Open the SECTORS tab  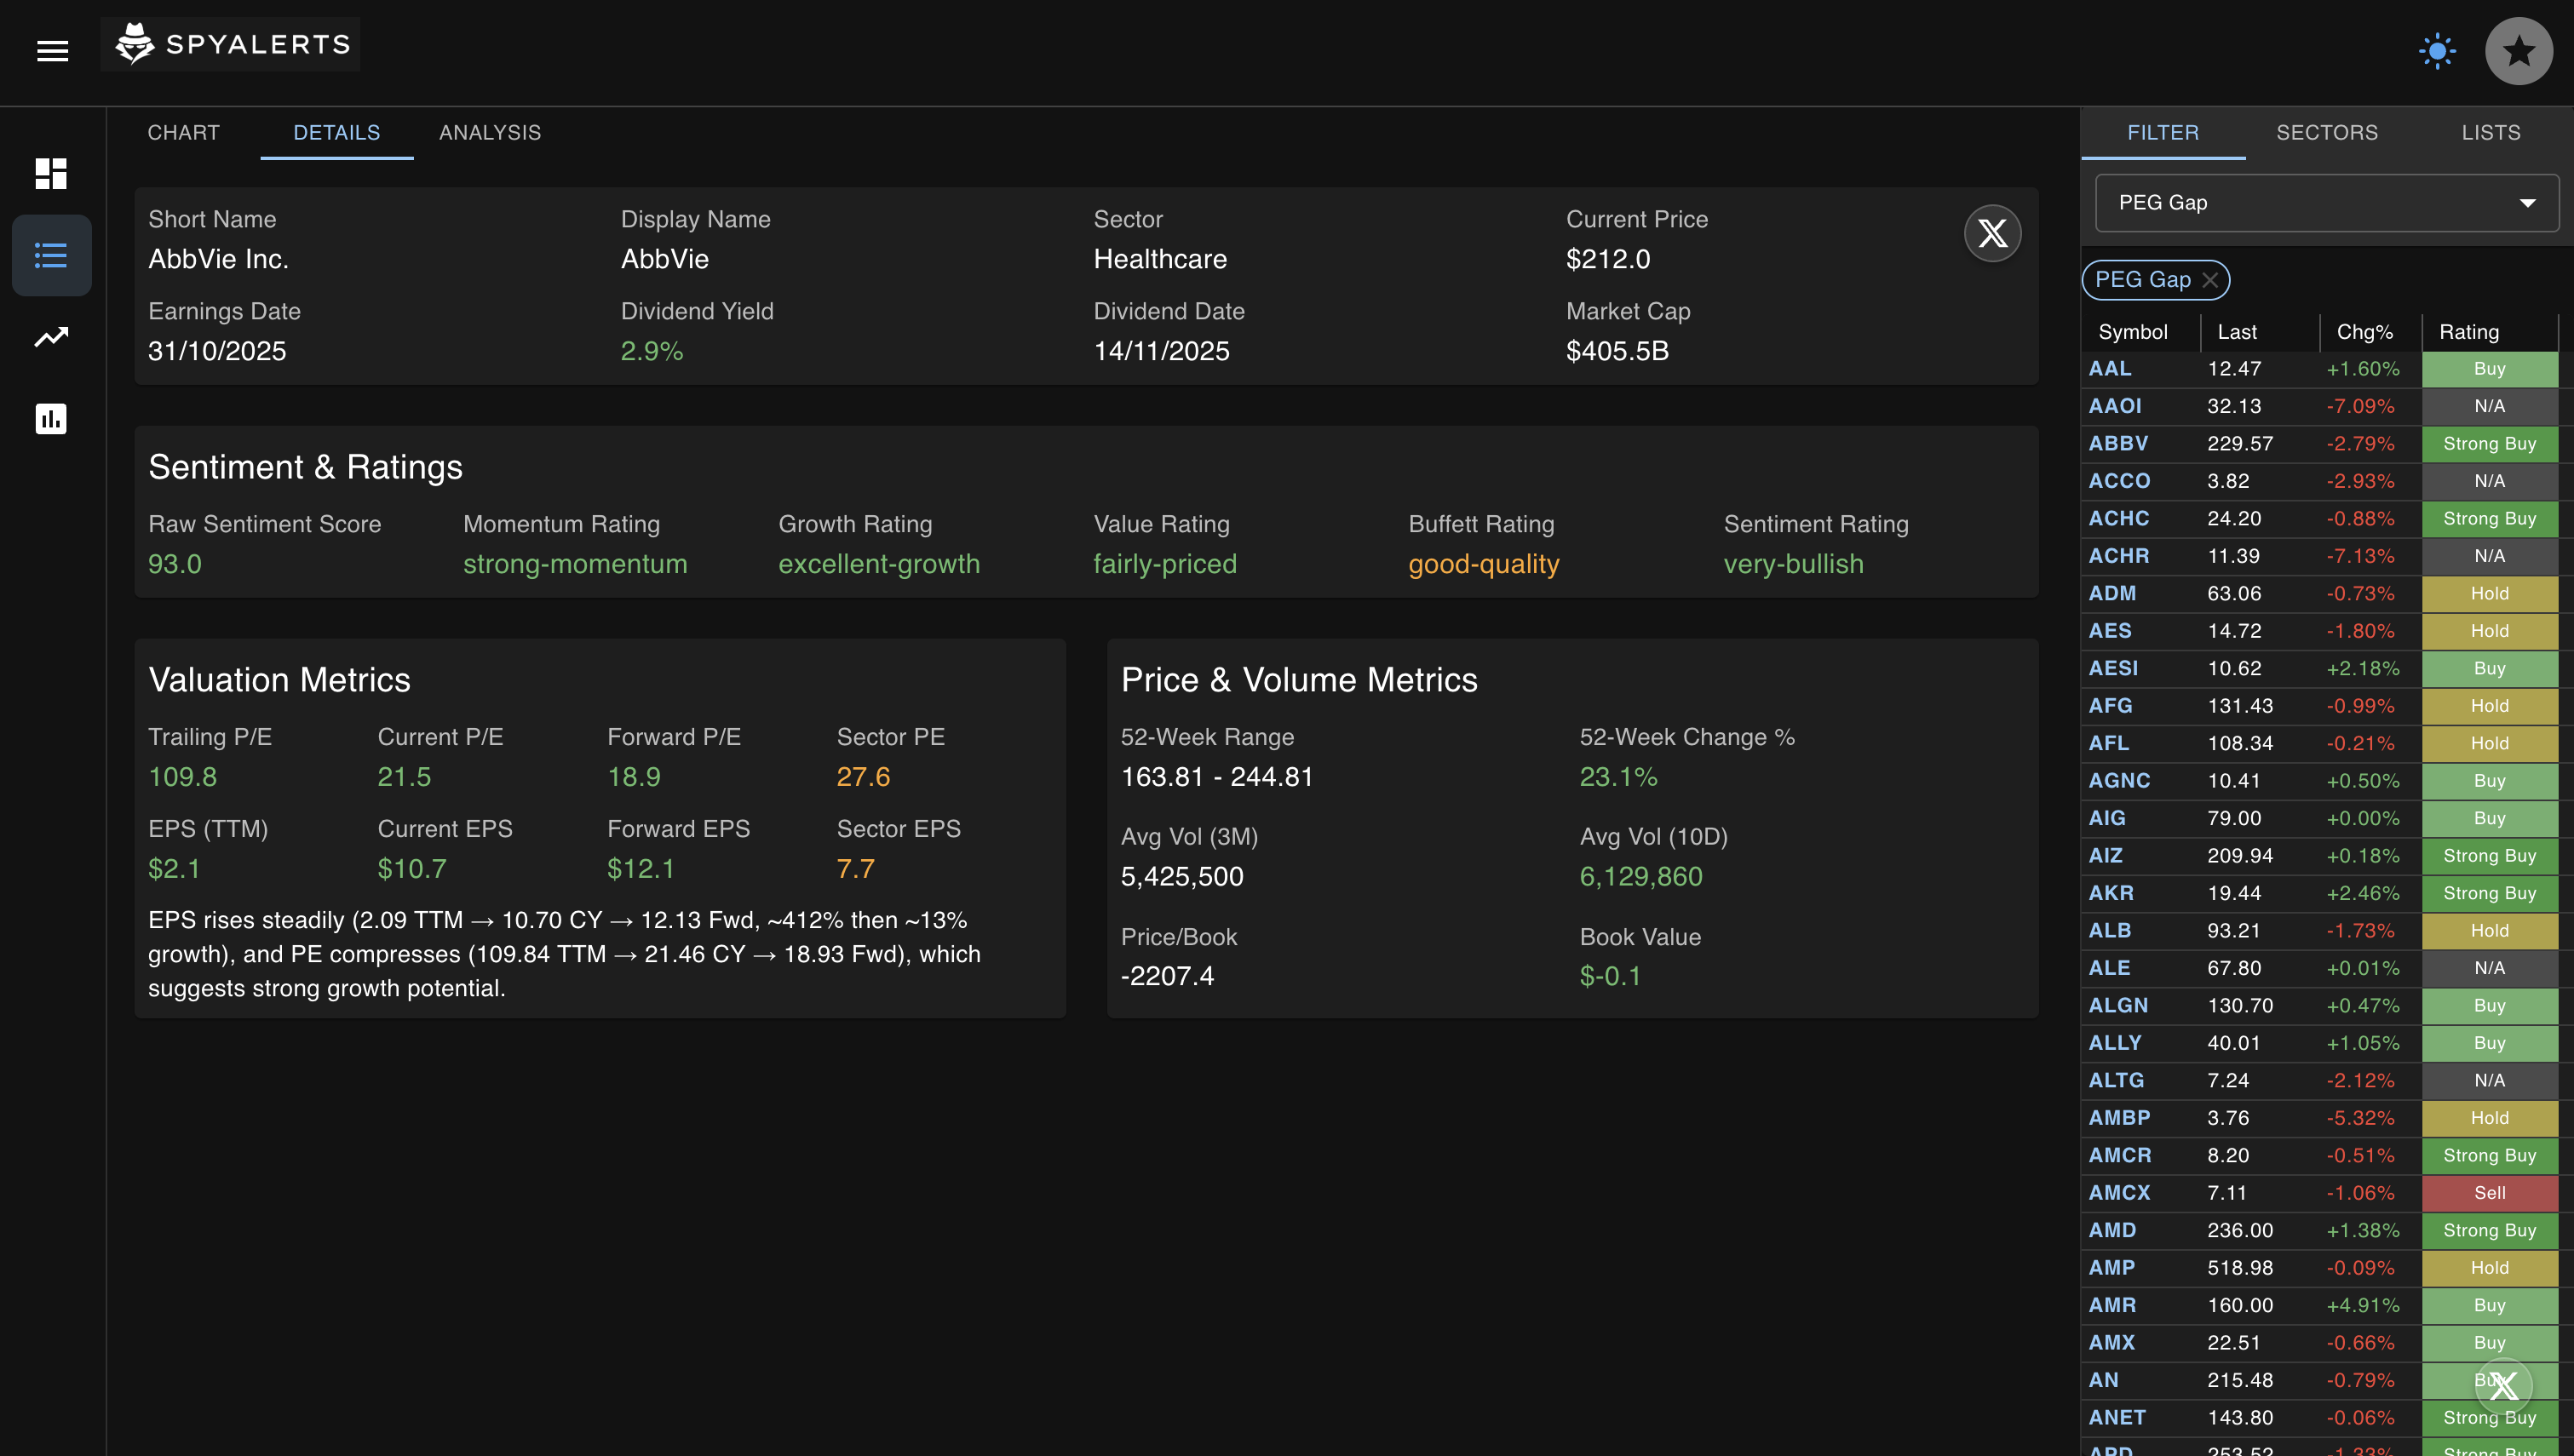pyautogui.click(x=2328, y=132)
